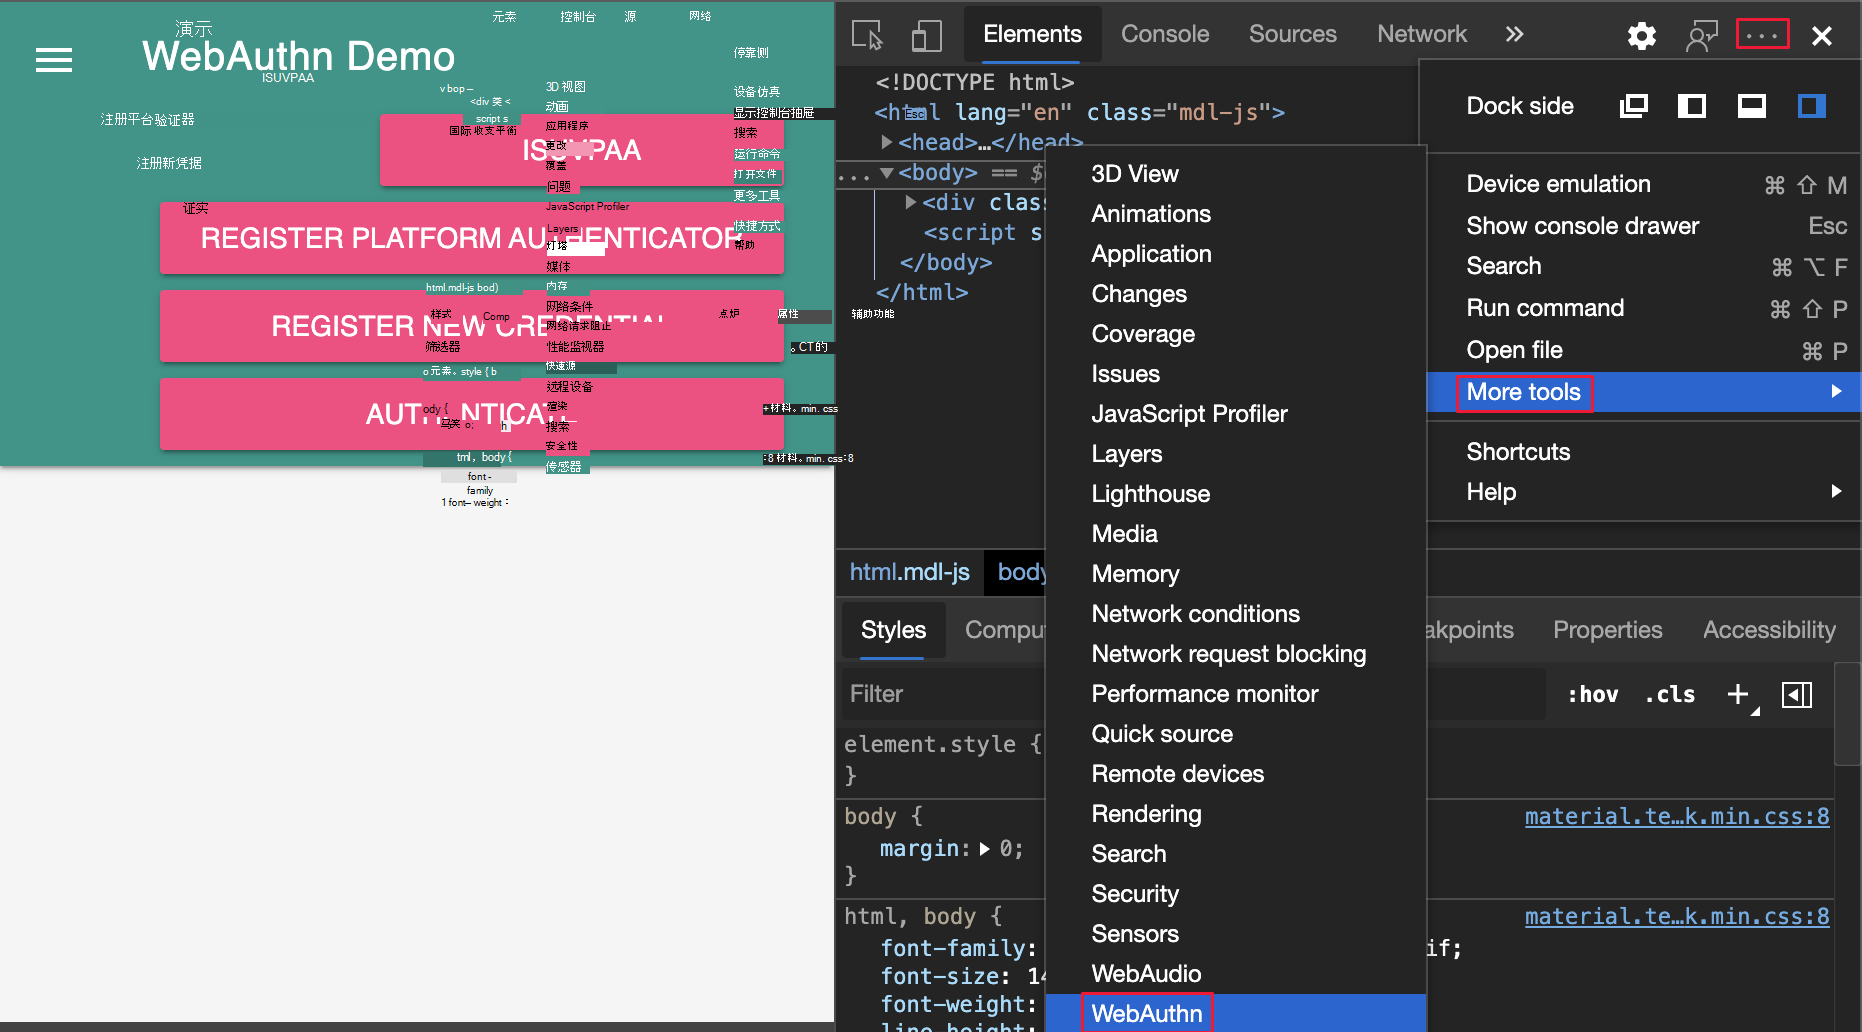Undock DevTools into separate window

pyautogui.click(x=1634, y=106)
